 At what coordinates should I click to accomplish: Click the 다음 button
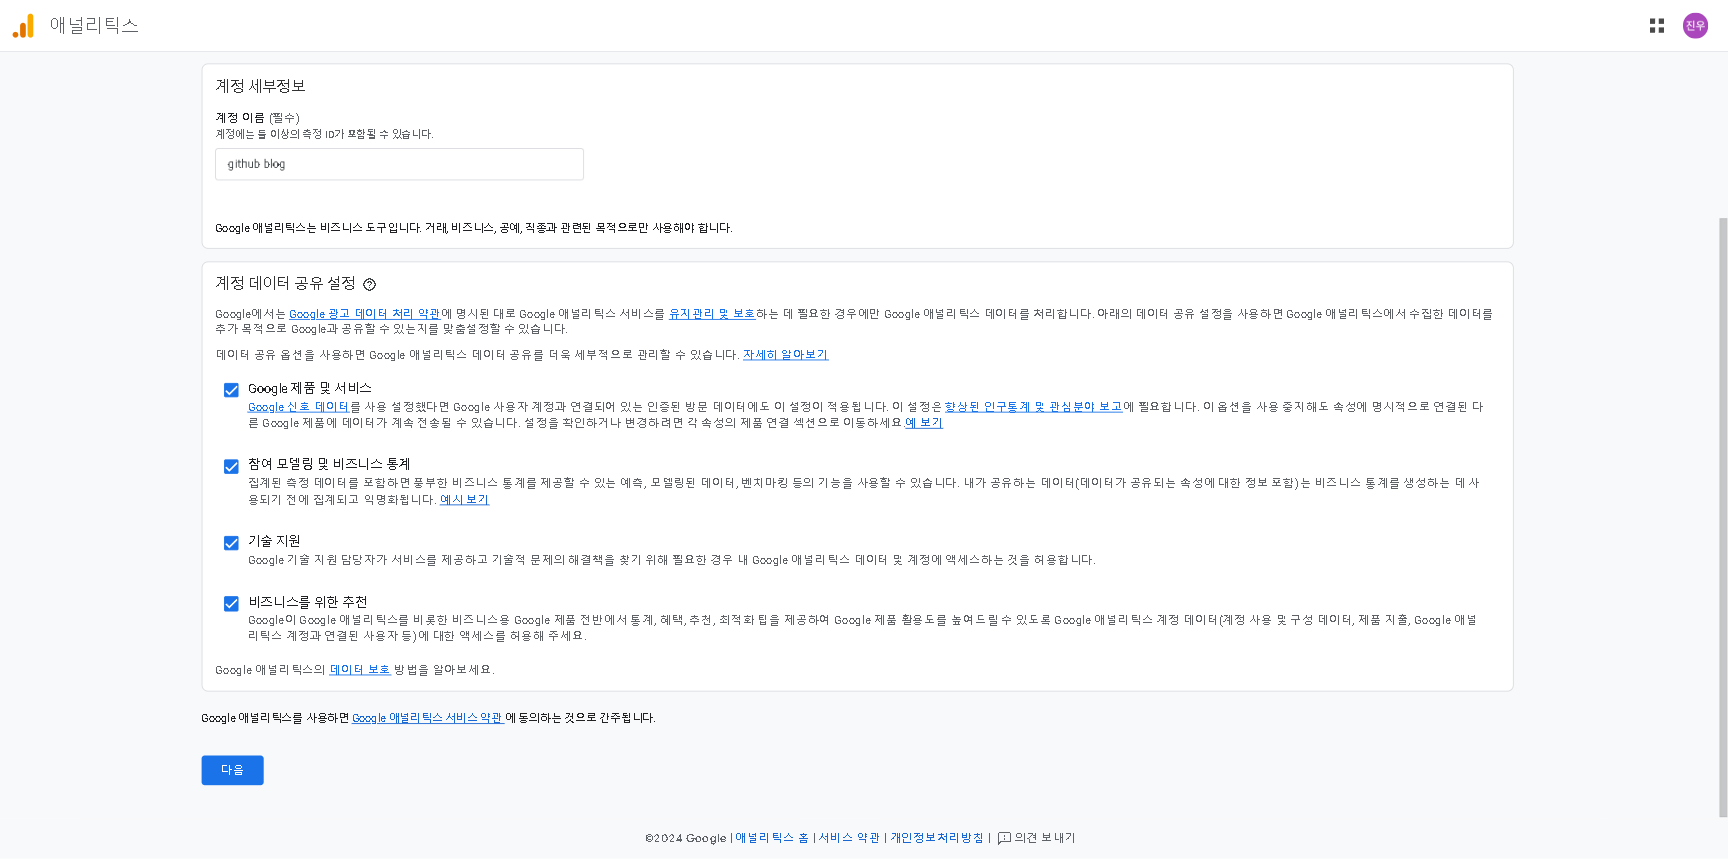click(x=232, y=770)
